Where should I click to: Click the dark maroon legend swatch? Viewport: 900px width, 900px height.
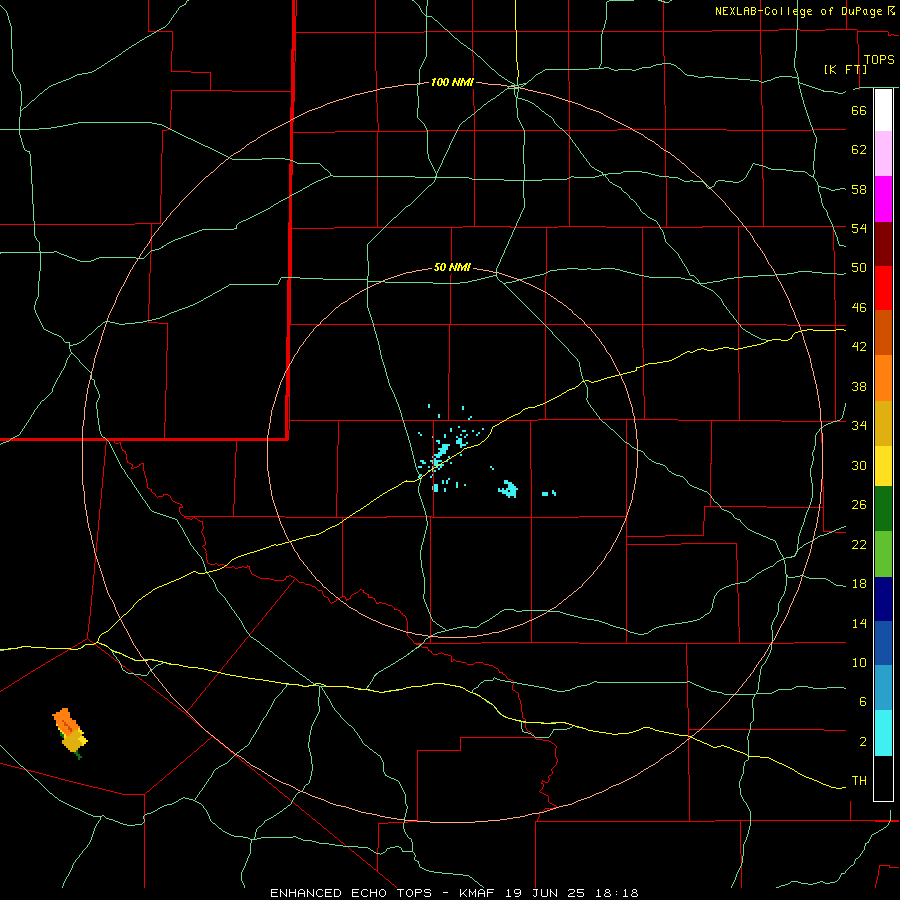pyautogui.click(x=883, y=243)
